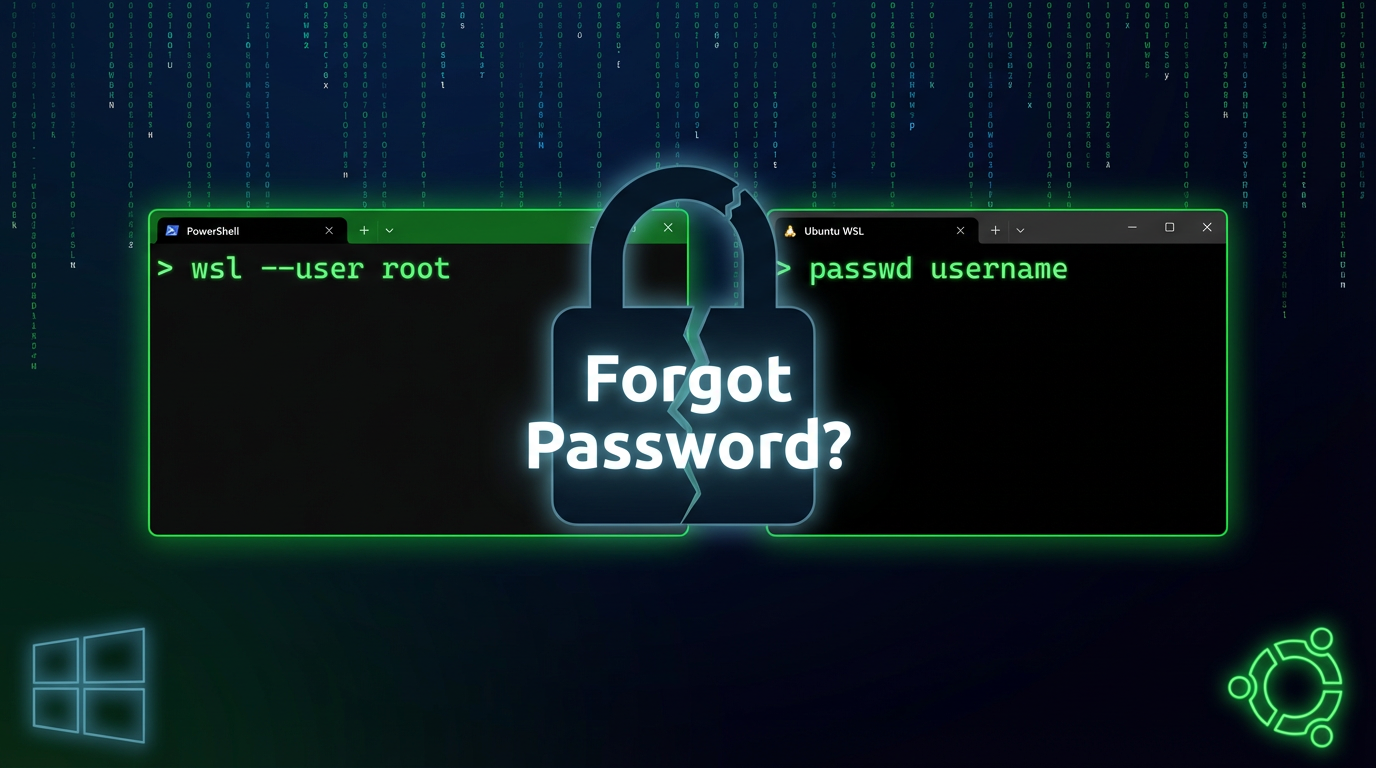Maximize the Ubuntu WSL window
1376x768 pixels.
coord(1169,228)
